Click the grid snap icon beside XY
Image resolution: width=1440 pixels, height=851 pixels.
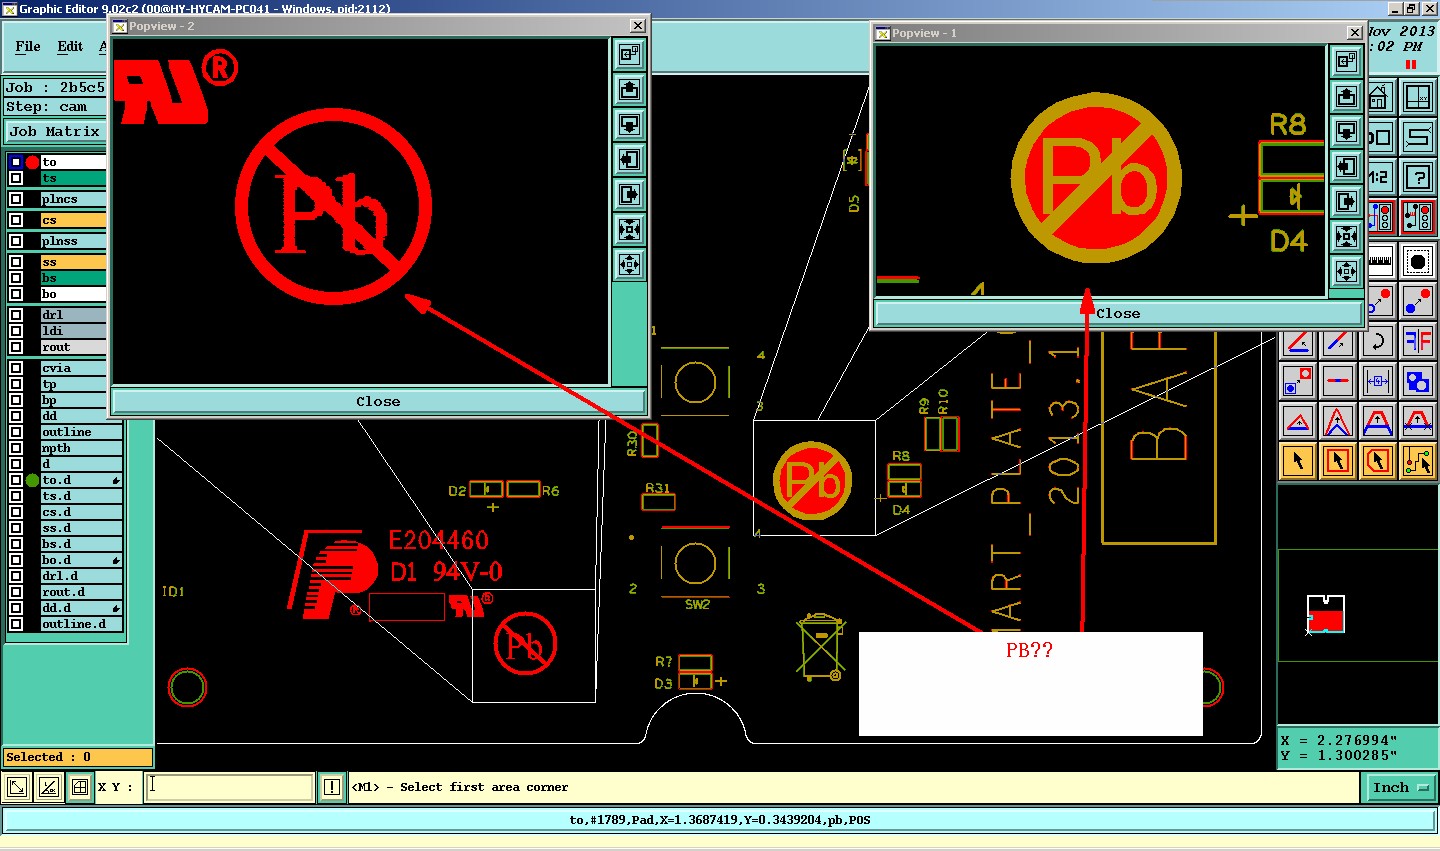[x=80, y=787]
